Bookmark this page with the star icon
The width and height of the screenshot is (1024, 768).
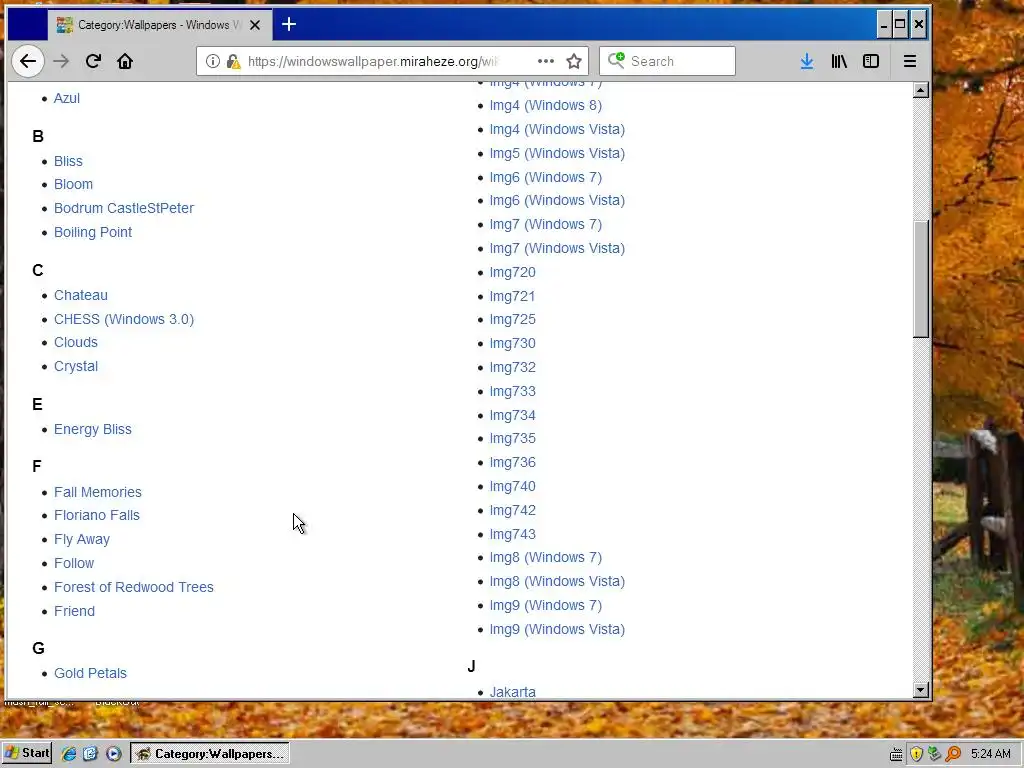574,61
